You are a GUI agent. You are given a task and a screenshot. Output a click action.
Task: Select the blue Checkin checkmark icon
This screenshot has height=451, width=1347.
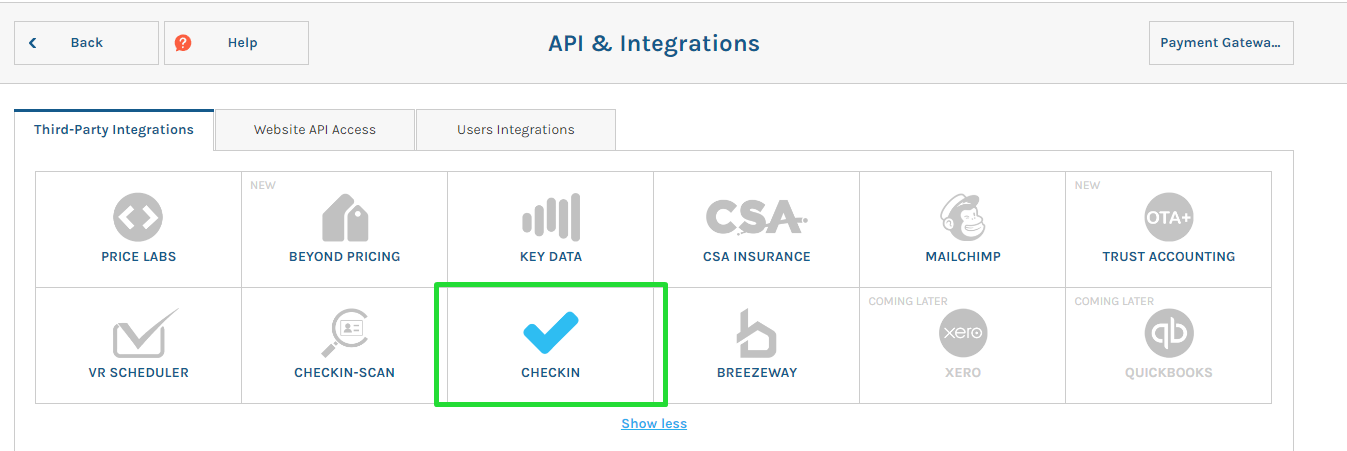point(550,333)
